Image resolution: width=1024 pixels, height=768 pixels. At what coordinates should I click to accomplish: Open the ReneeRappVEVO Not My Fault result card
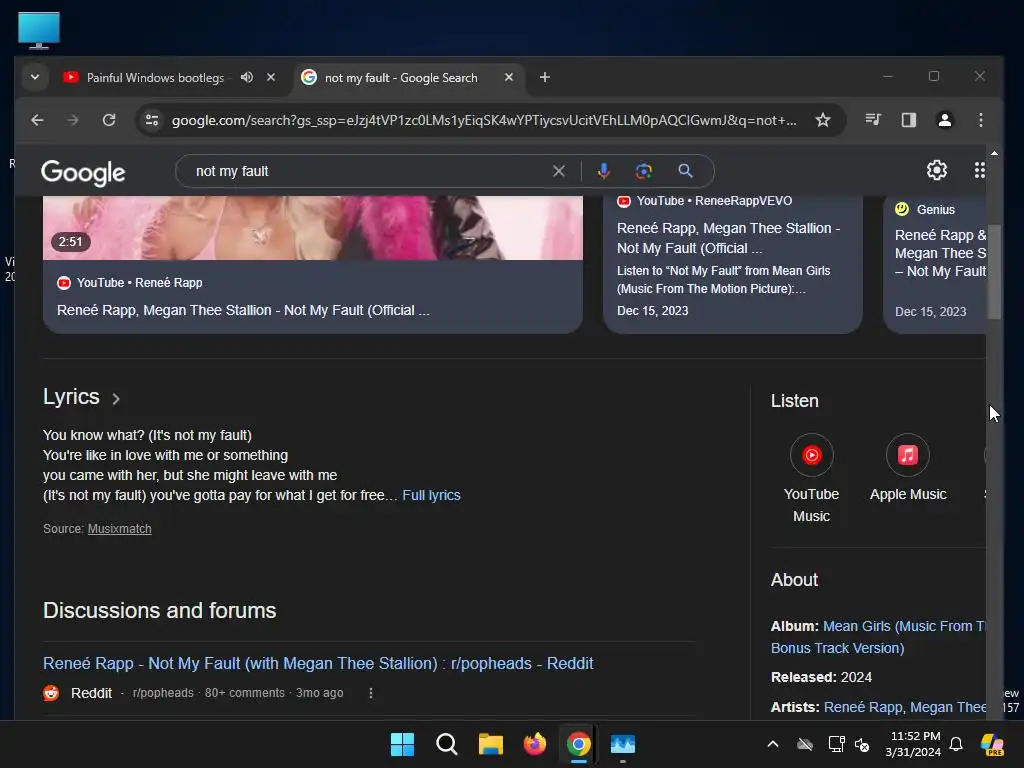click(x=733, y=264)
